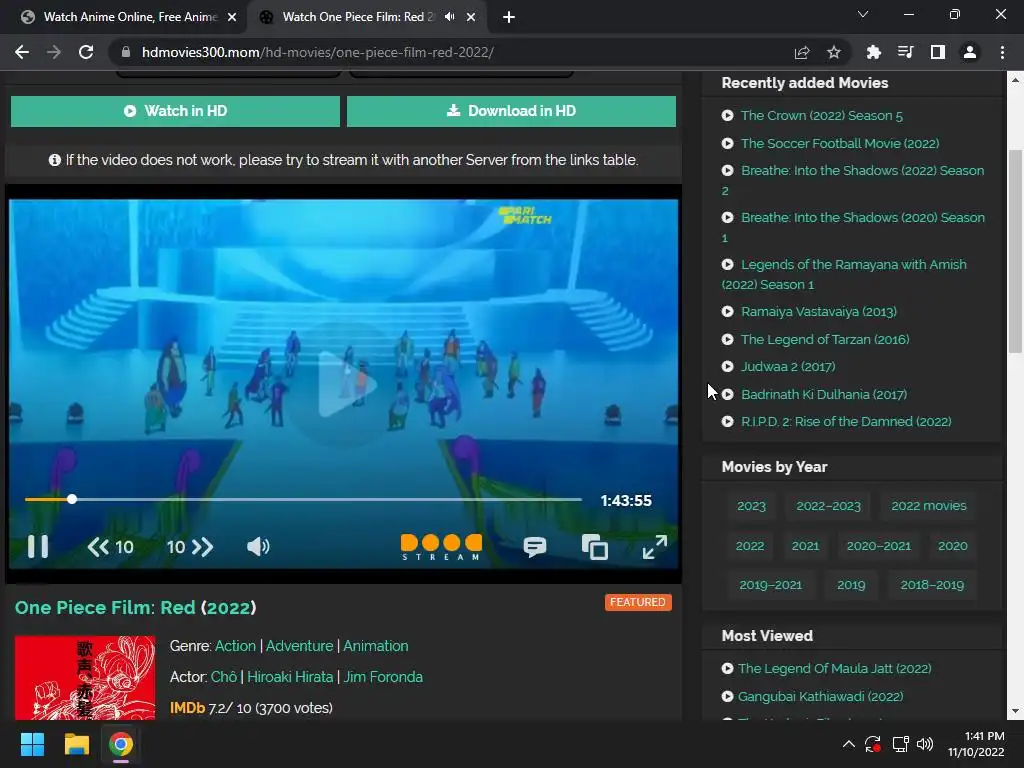Open a new browser tab
This screenshot has width=1024, height=768.
tap(509, 17)
